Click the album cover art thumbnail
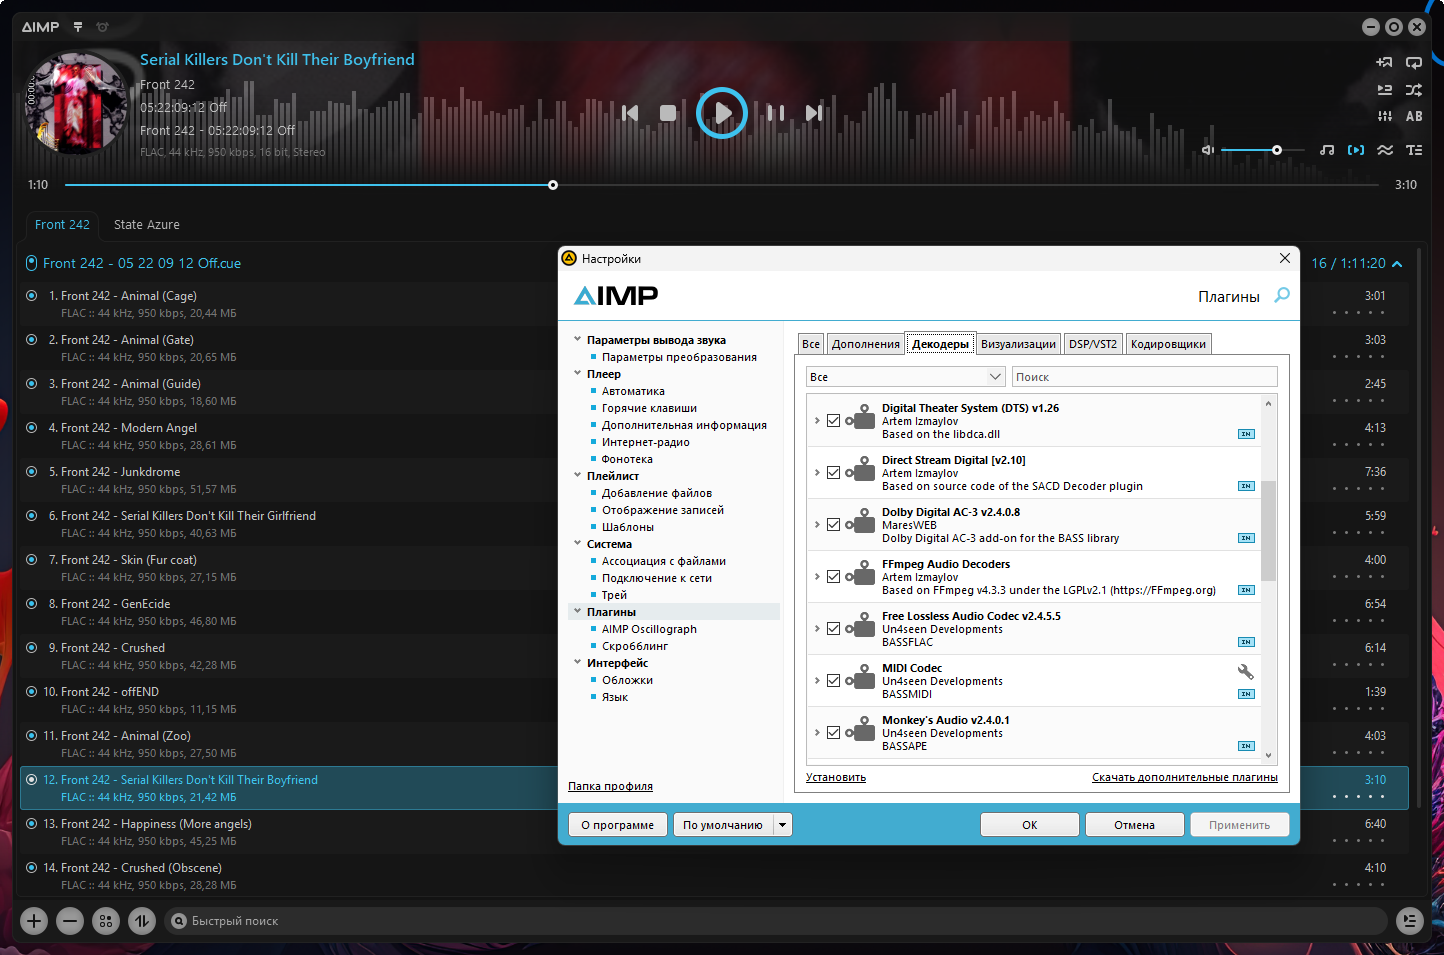The height and width of the screenshot is (955, 1444). pos(76,103)
